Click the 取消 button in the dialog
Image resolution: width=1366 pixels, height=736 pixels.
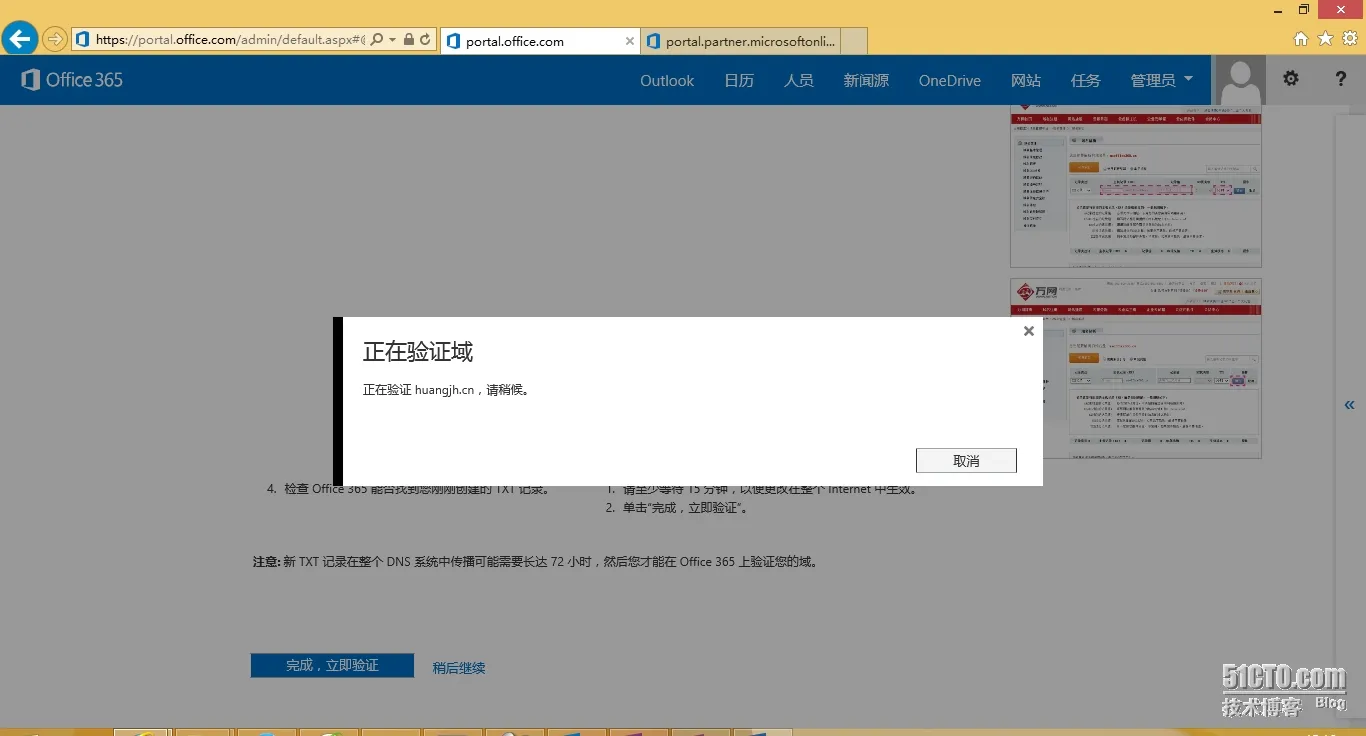(966, 461)
